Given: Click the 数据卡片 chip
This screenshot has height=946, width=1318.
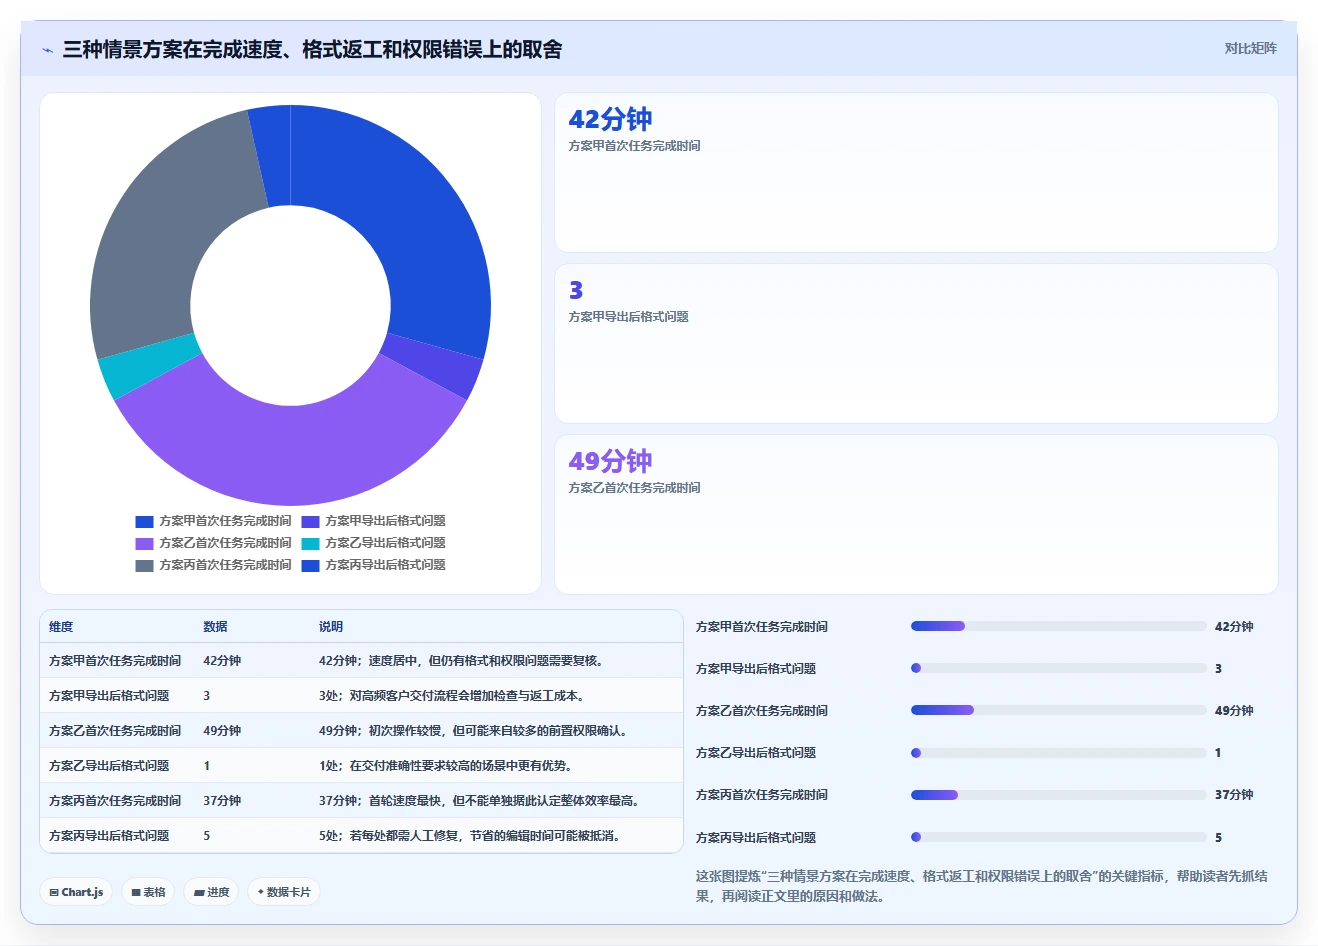Looking at the screenshot, I should click(284, 892).
